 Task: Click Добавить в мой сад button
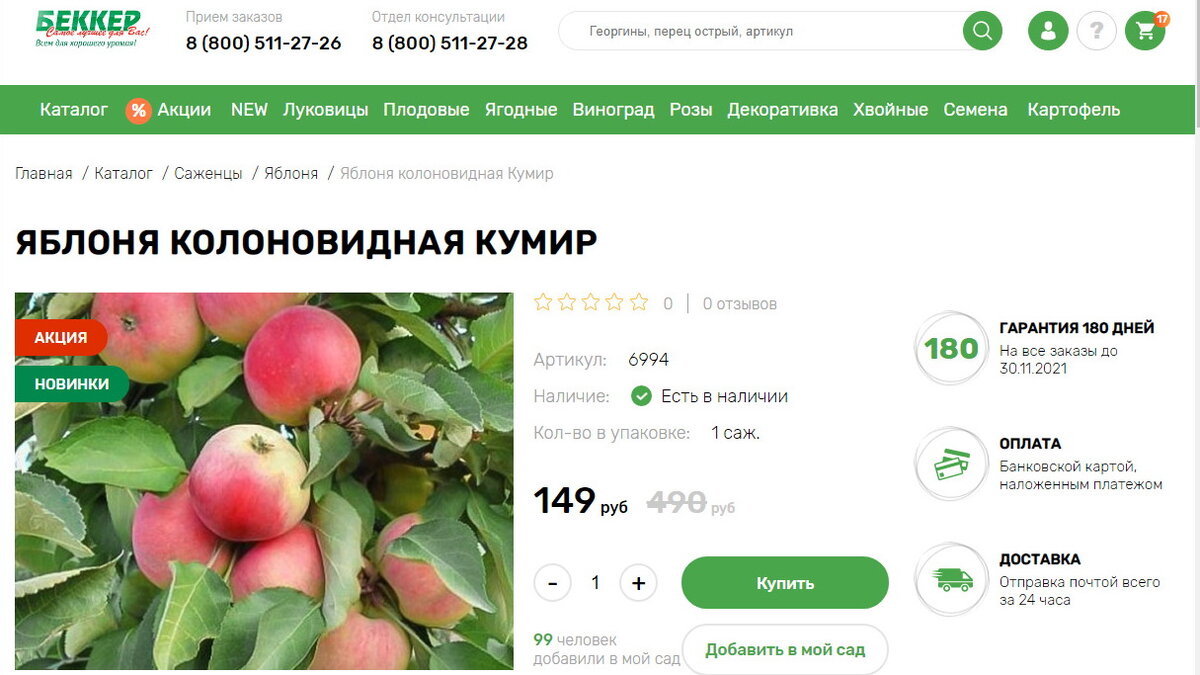(x=785, y=649)
